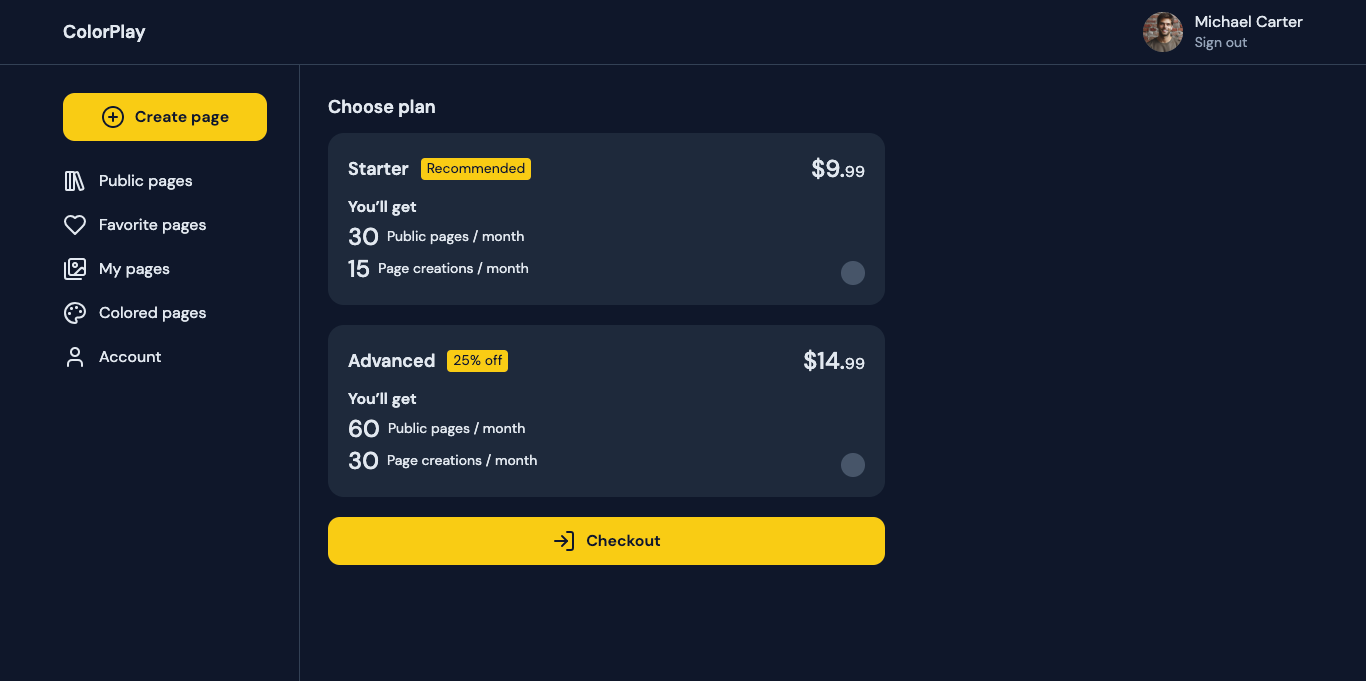Click the My pages gallery icon
The width and height of the screenshot is (1366, 681).
(75, 269)
